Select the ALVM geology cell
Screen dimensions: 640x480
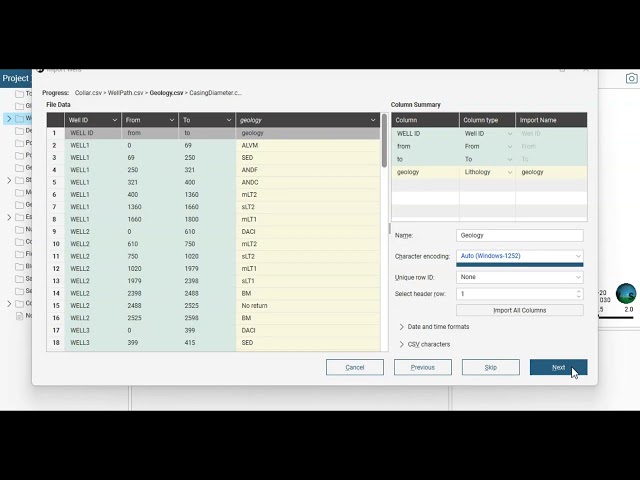(x=308, y=145)
